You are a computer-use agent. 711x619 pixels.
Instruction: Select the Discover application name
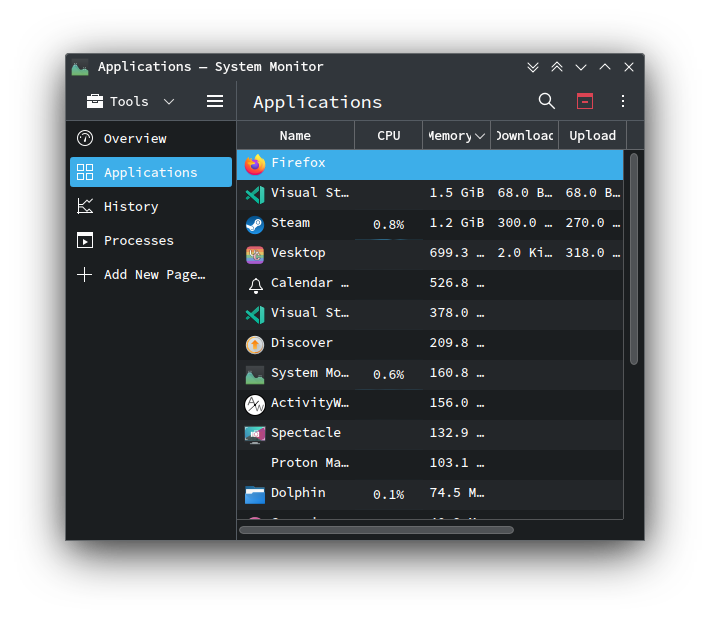(x=302, y=342)
